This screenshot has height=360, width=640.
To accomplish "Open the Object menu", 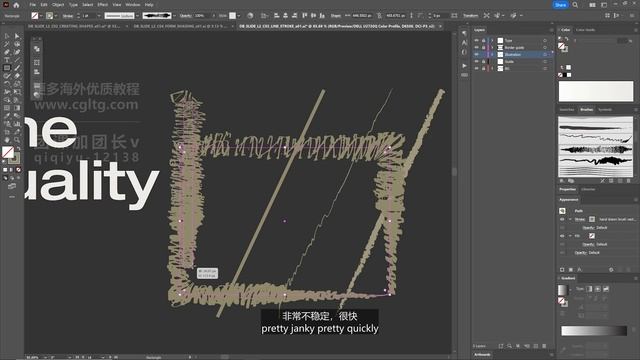I will 58,5.
